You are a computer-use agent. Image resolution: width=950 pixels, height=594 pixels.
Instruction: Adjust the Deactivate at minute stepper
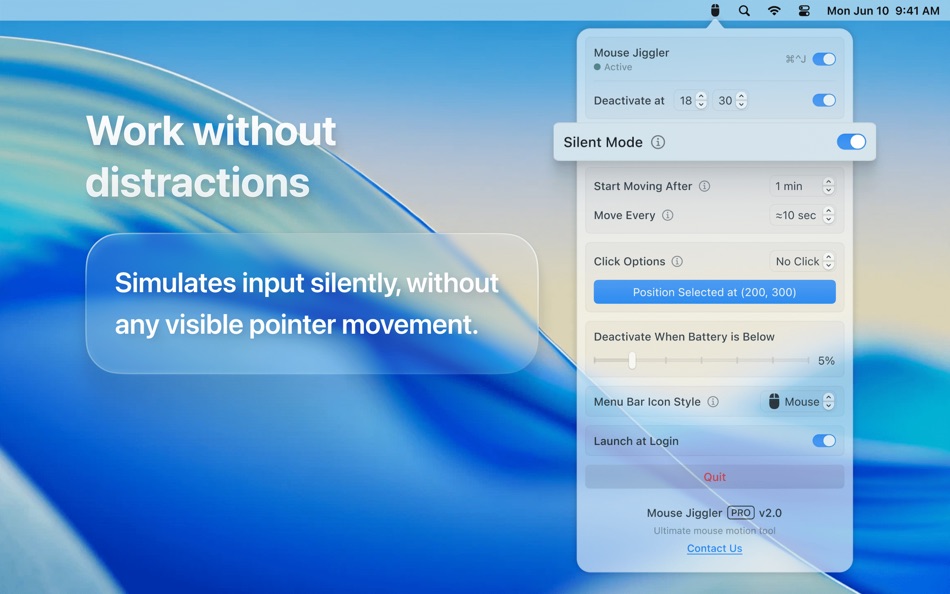point(741,101)
